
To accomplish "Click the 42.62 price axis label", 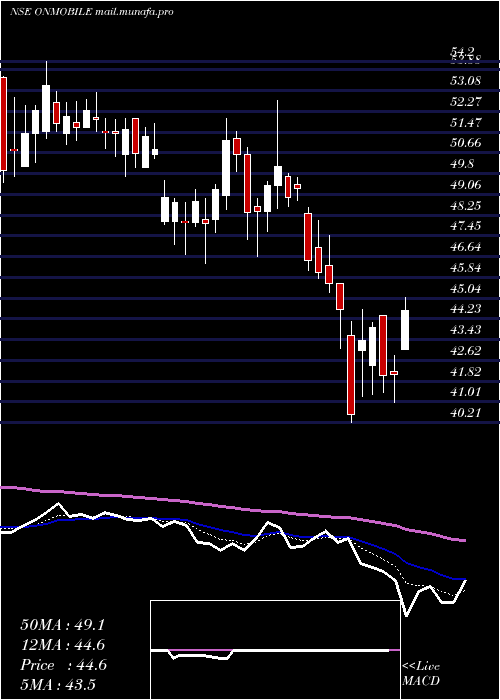I will click(x=466, y=351).
